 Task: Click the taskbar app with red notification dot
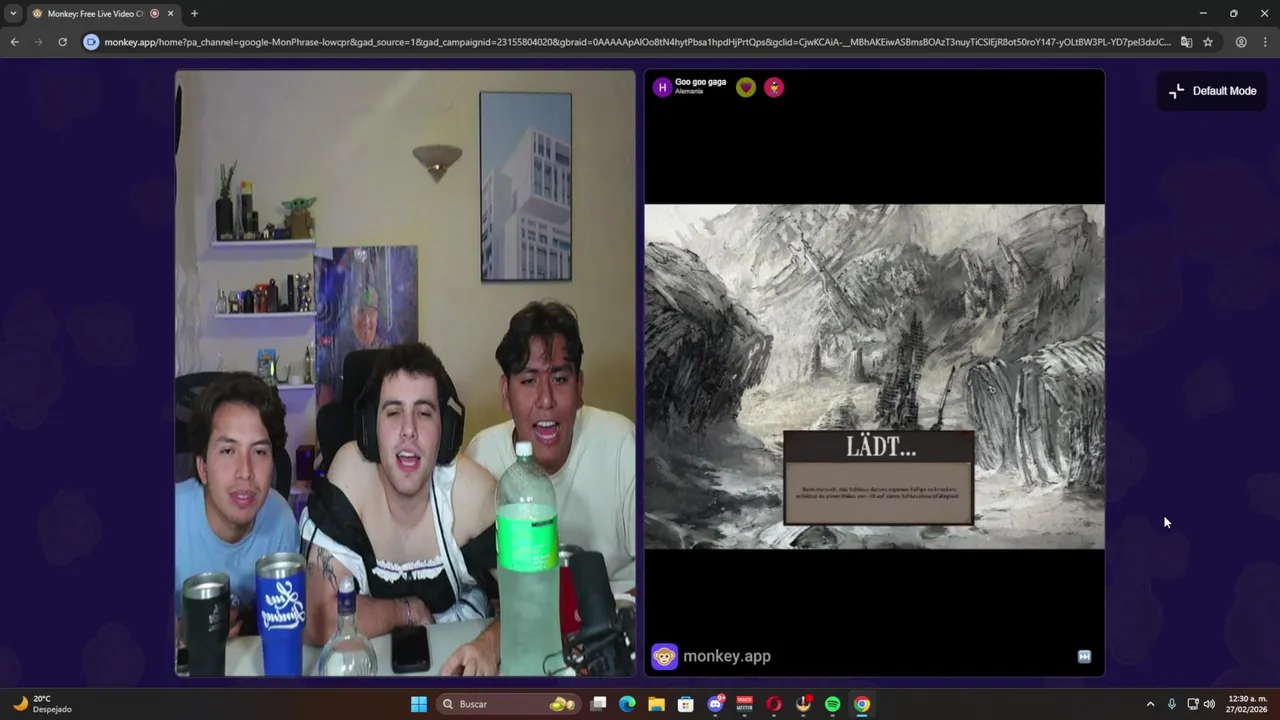[x=803, y=704]
